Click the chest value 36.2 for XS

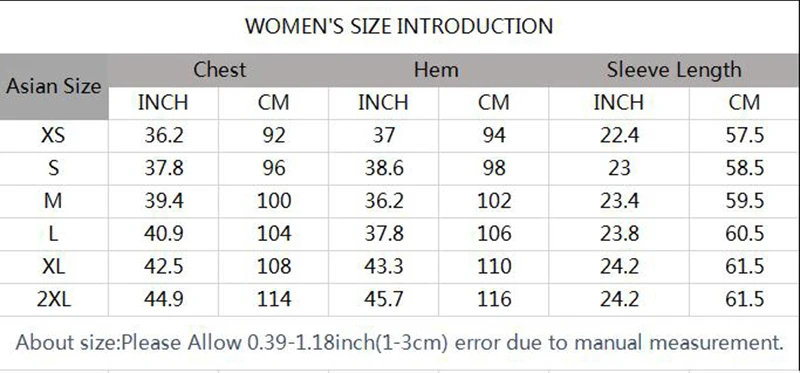164,136
